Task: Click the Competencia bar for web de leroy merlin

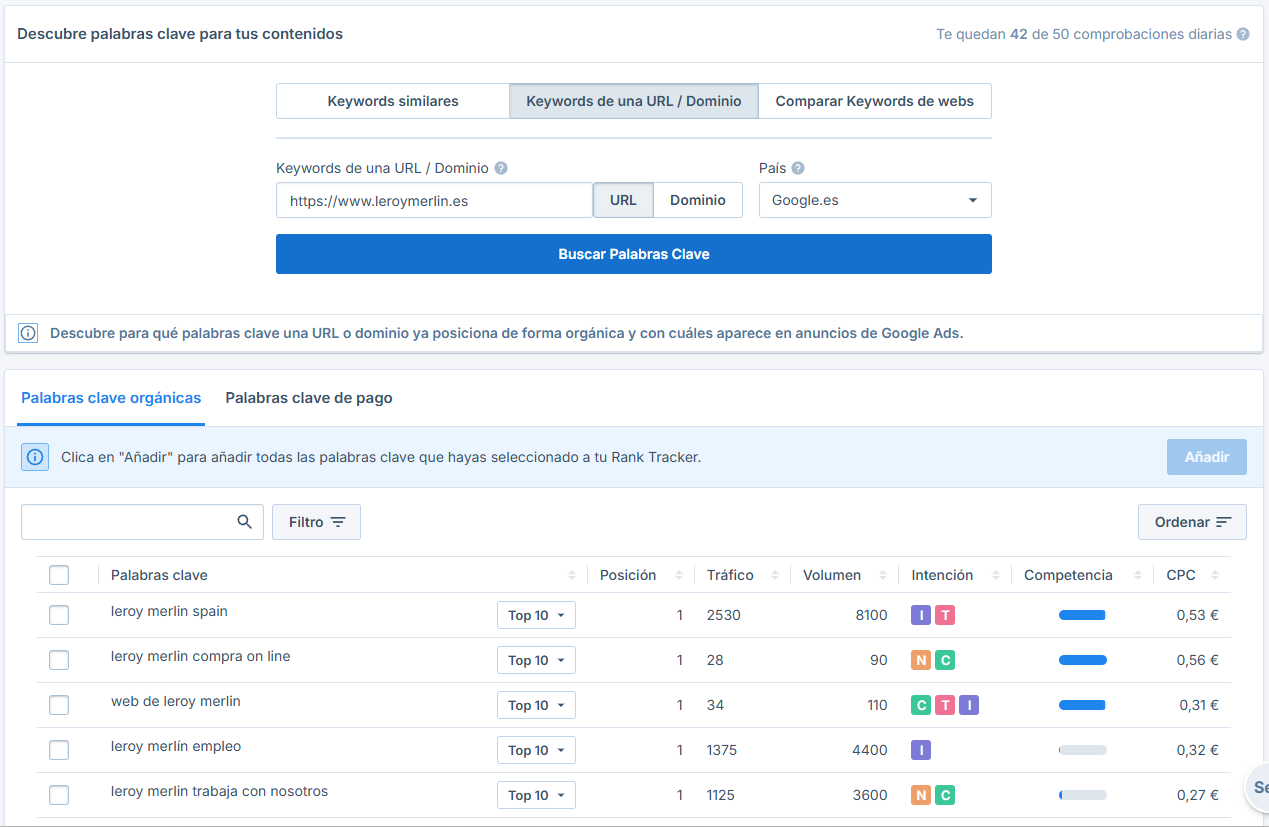Action: click(x=1082, y=704)
